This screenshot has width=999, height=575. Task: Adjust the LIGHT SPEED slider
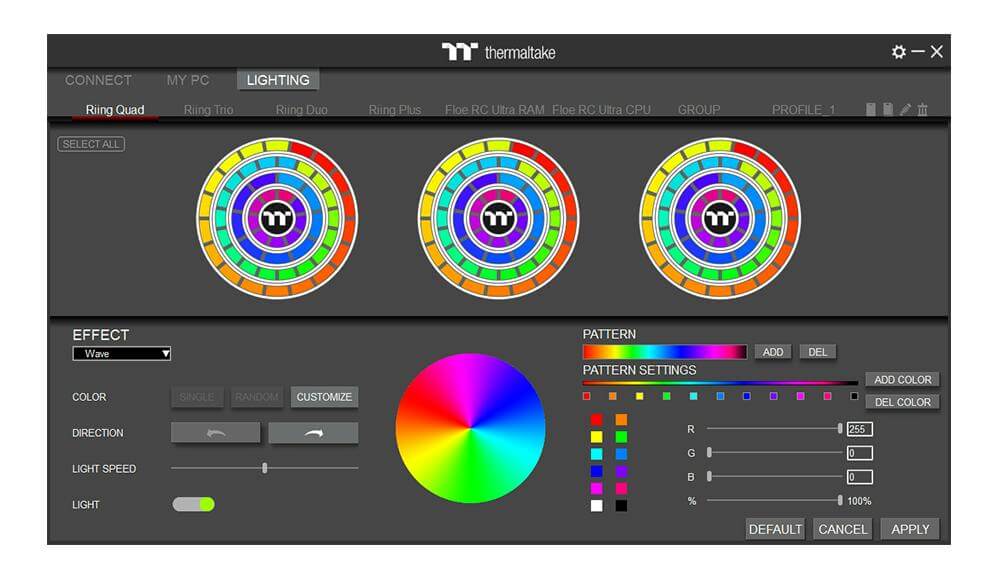coord(264,468)
